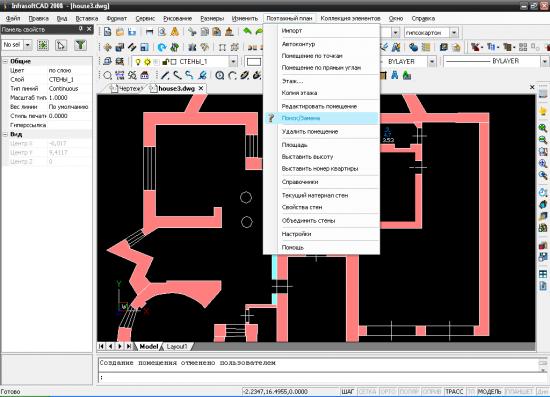550x397 pixels.
Task: Choose Помещение по точкам from the menu
Action: [x=312, y=56]
